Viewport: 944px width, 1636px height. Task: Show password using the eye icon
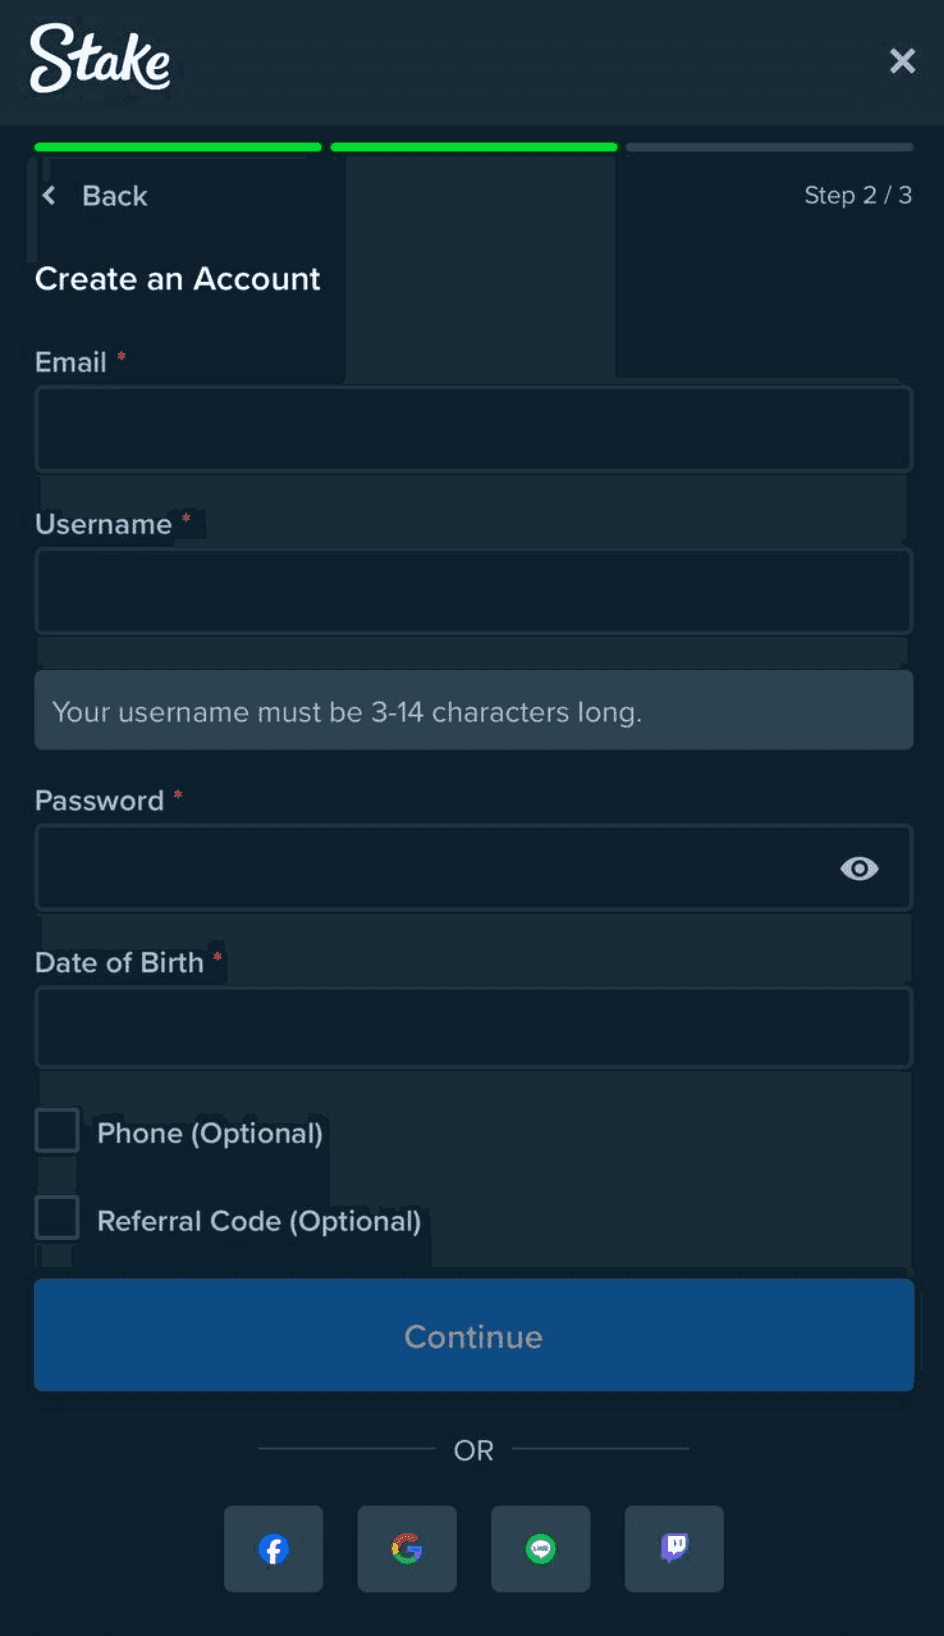click(x=859, y=868)
